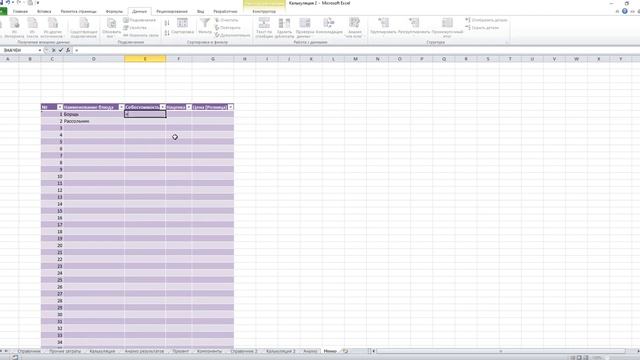Open filter dropdown for Себестоимость column
This screenshot has height=360, width=640.
click(163, 107)
